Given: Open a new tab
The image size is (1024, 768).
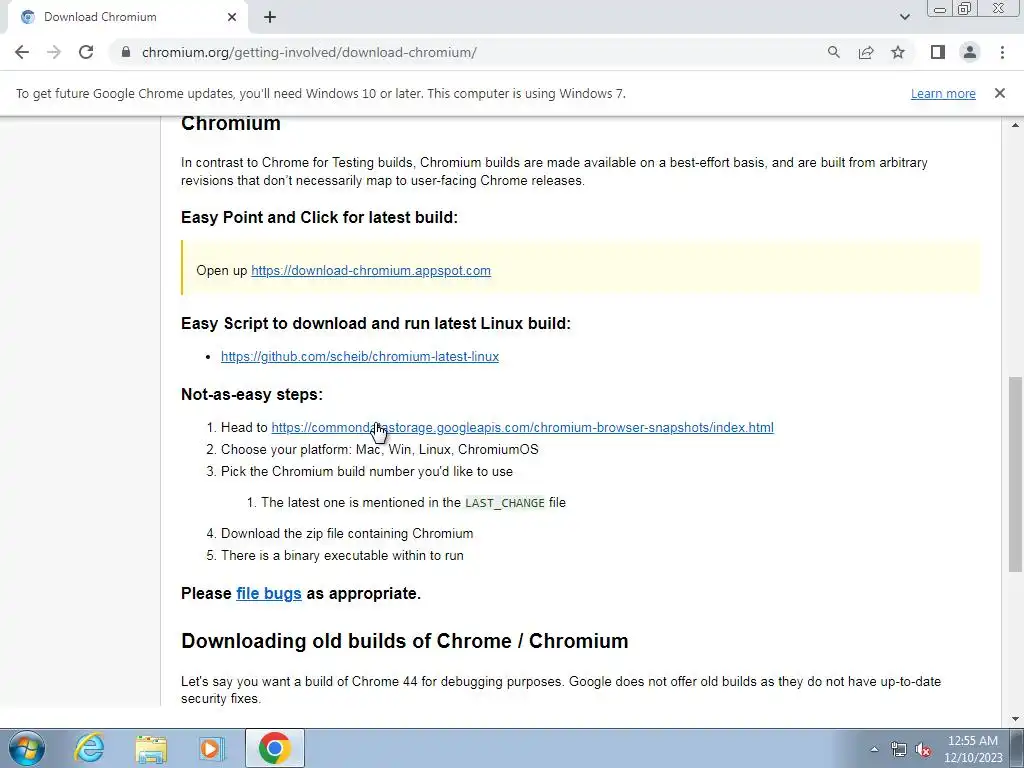Looking at the screenshot, I should click(270, 17).
